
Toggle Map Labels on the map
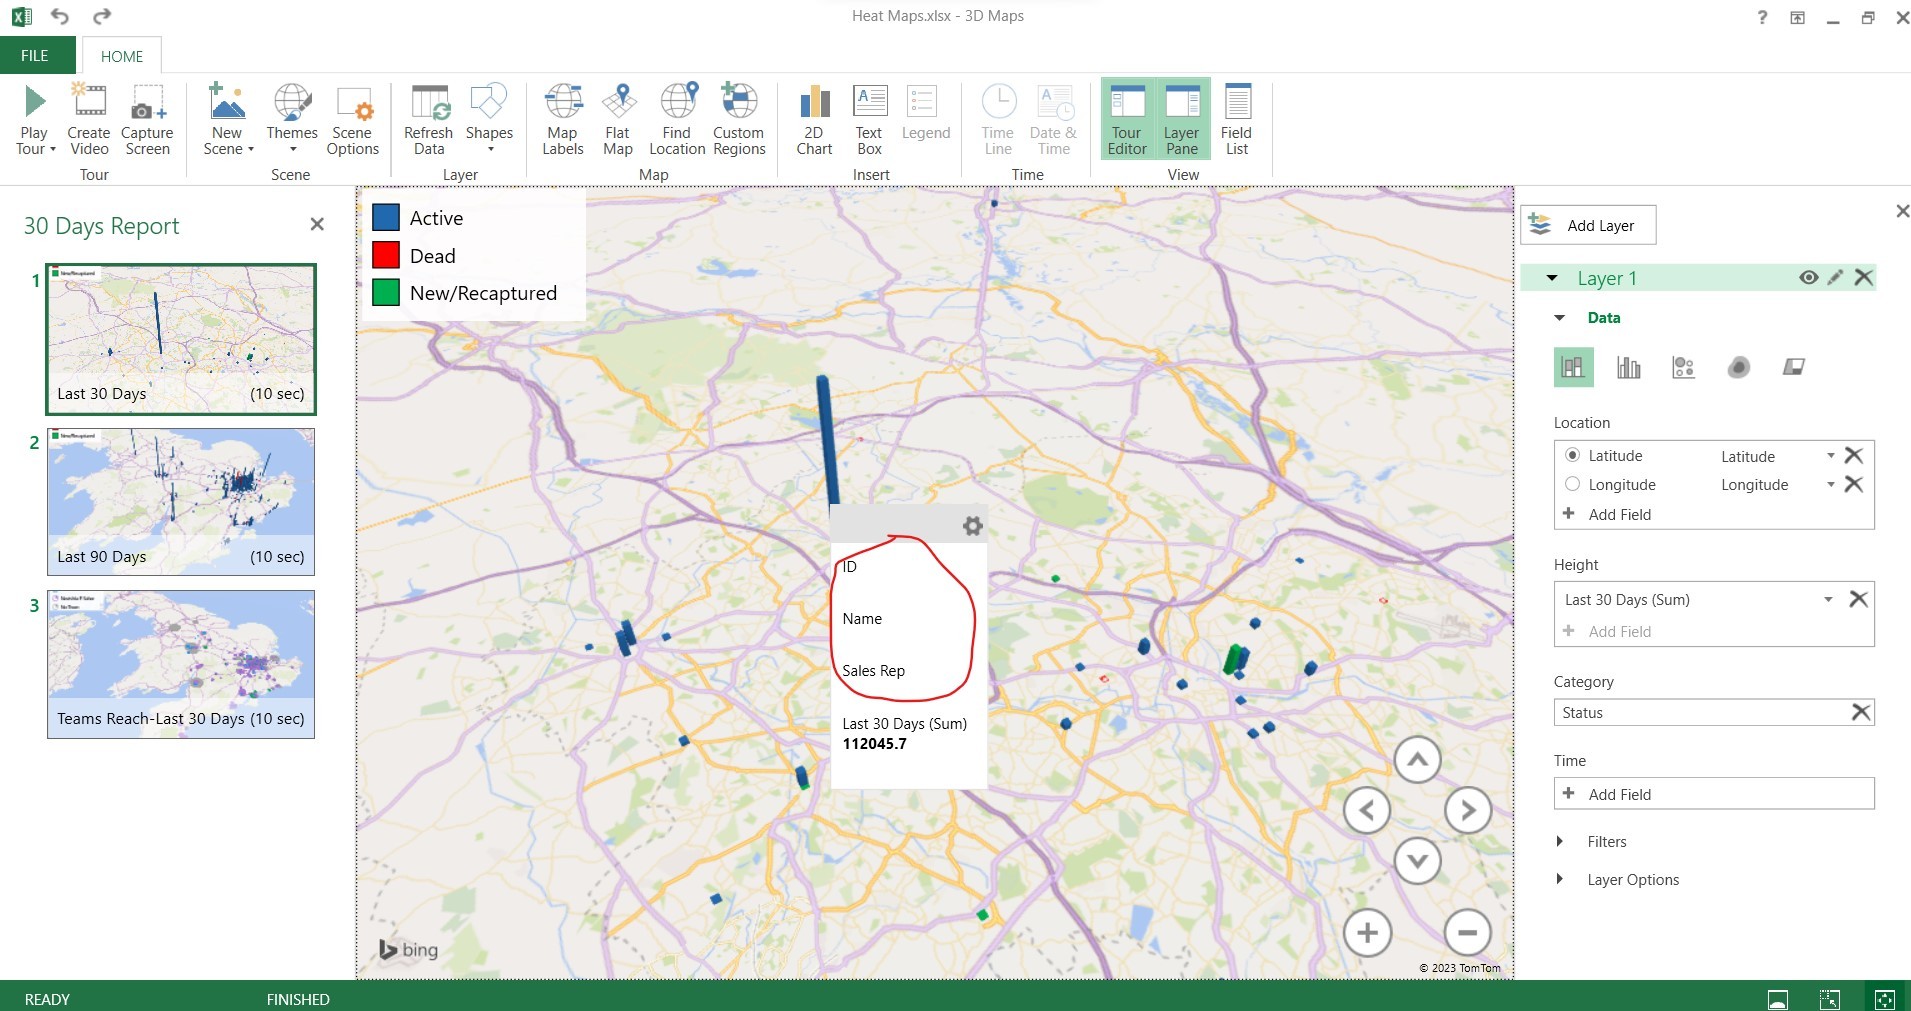(x=563, y=120)
